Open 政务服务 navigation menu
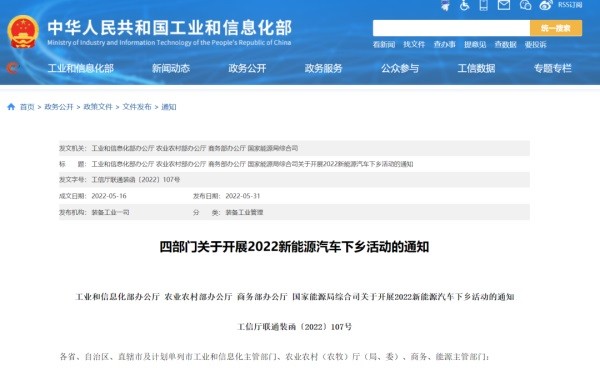This screenshot has width=600, height=375. [323, 68]
